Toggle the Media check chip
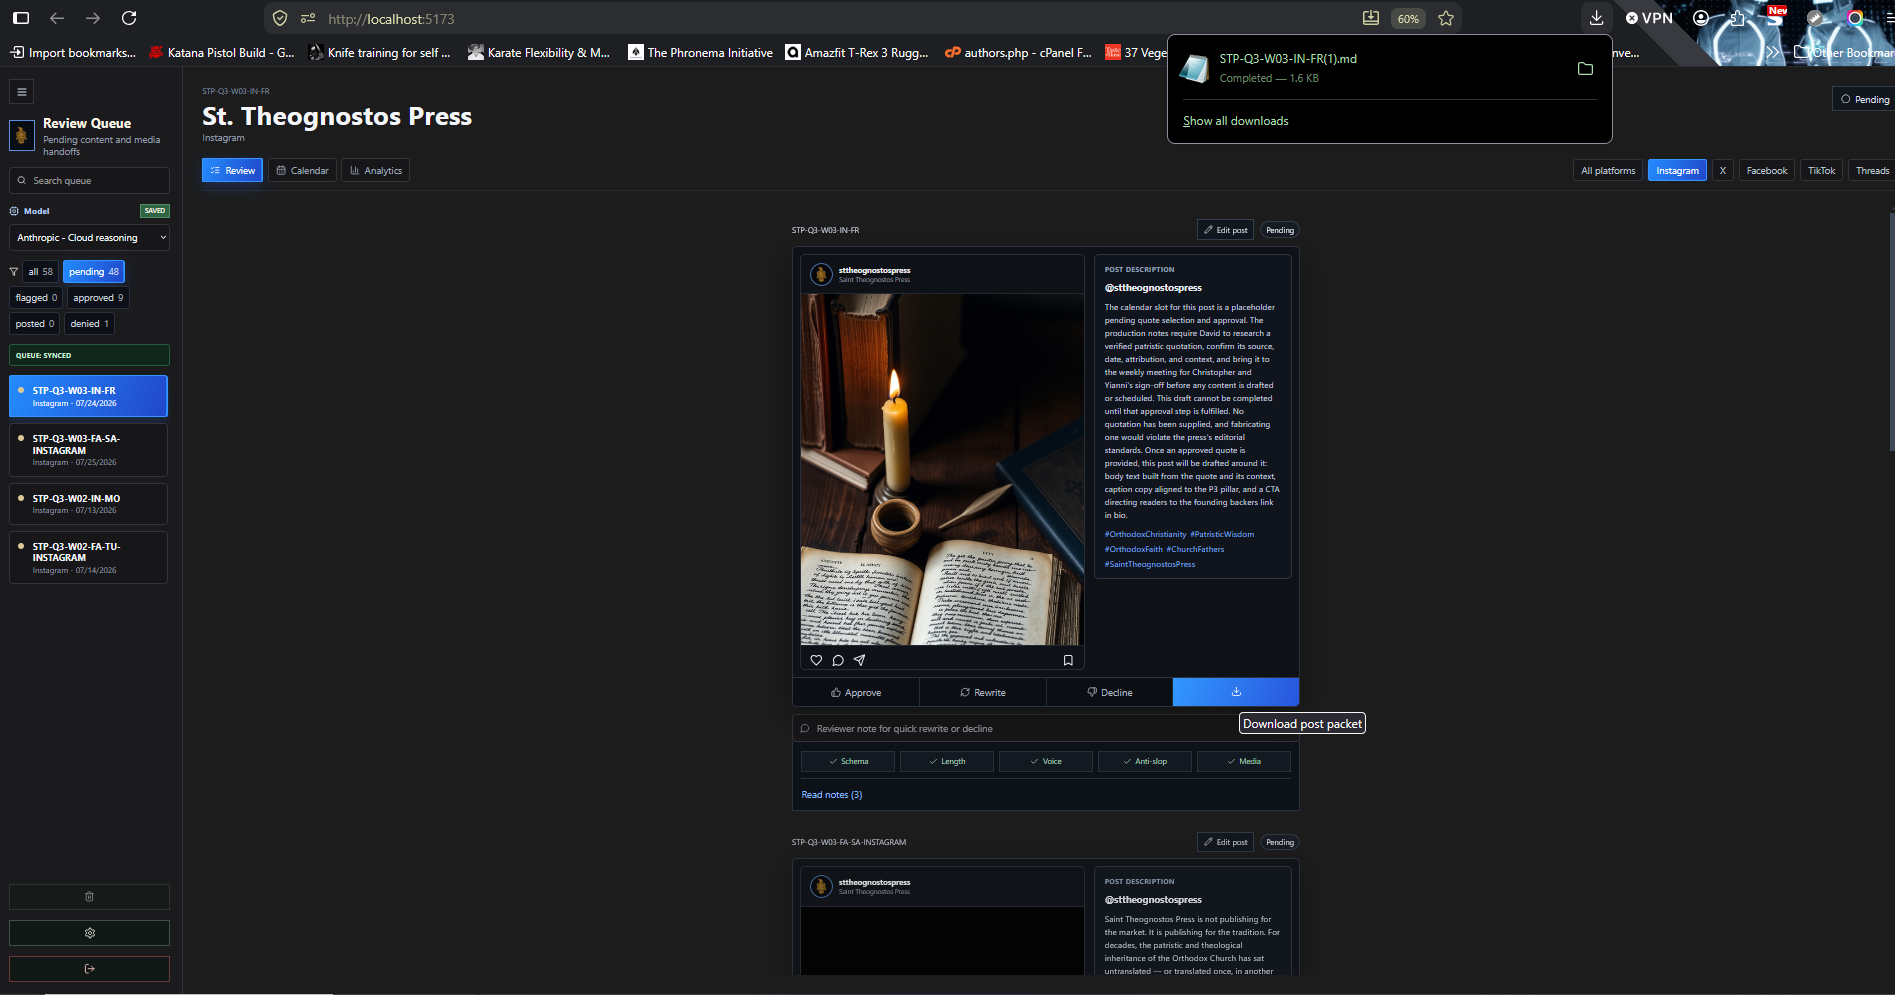 [1244, 762]
